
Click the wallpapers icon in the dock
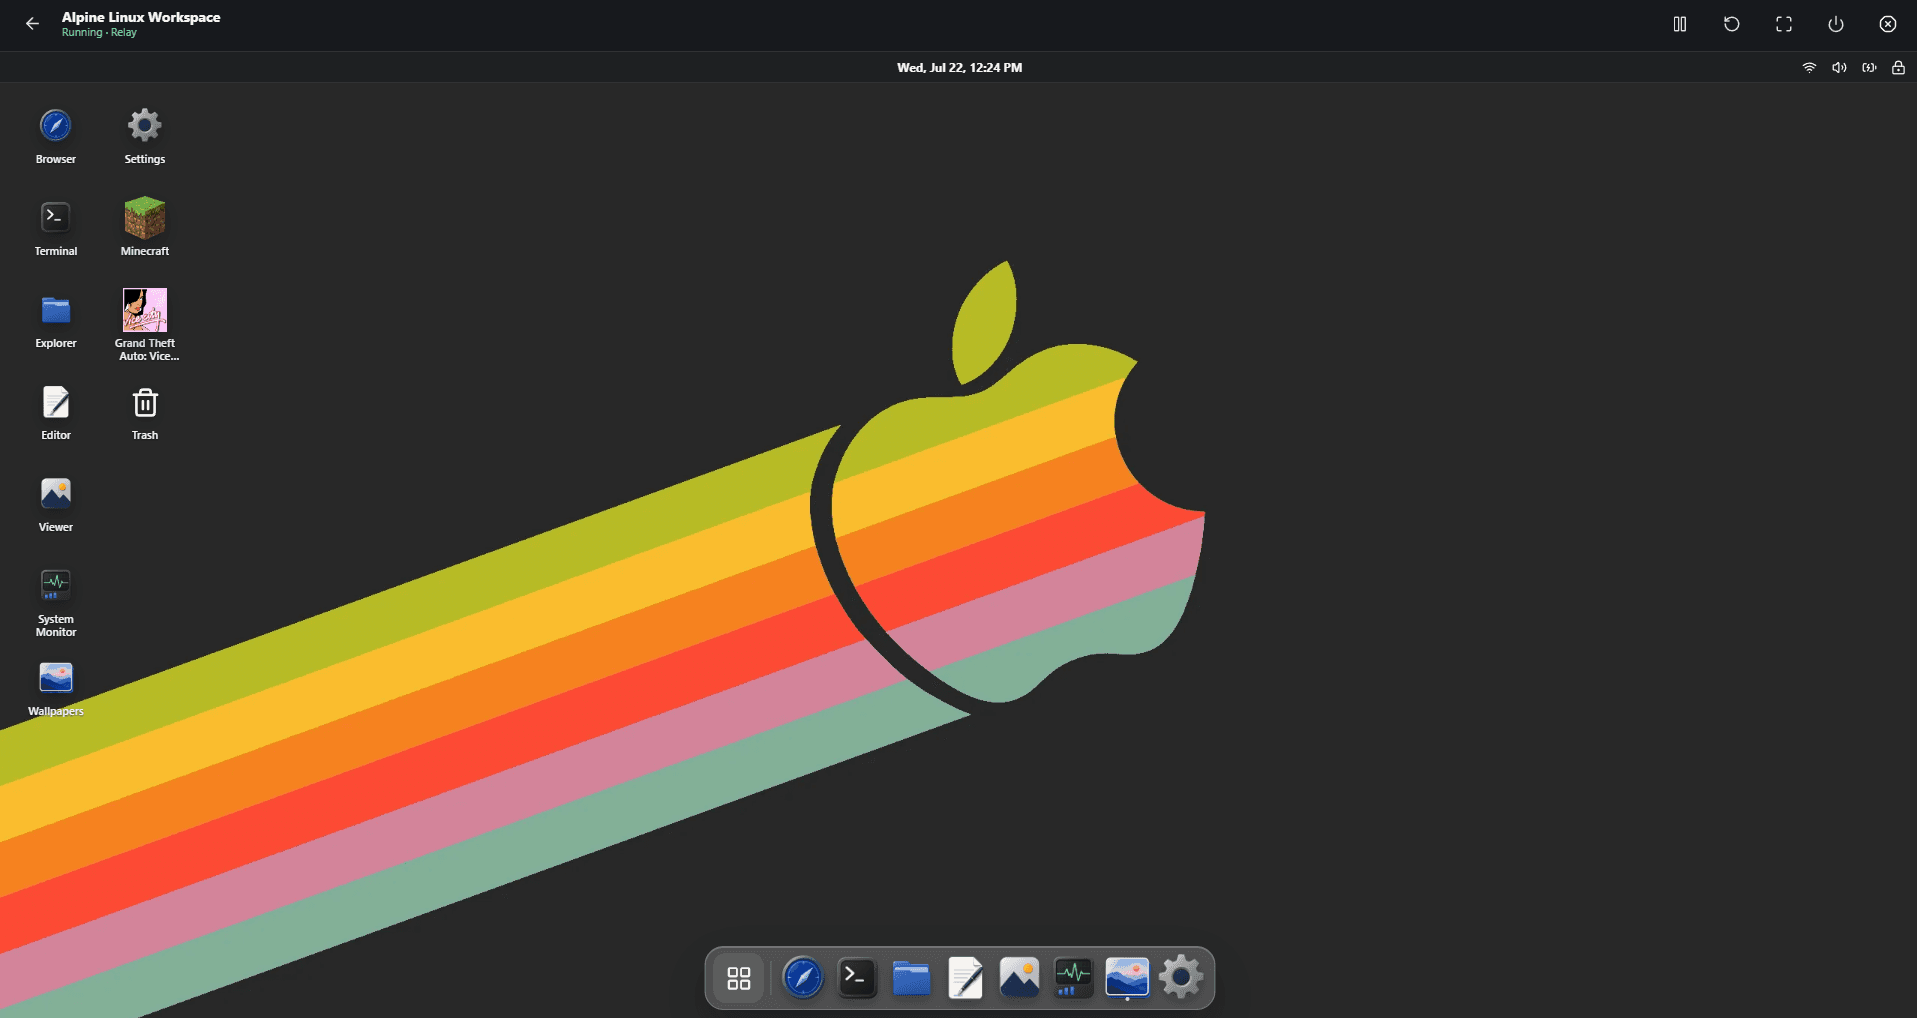pos(1127,977)
